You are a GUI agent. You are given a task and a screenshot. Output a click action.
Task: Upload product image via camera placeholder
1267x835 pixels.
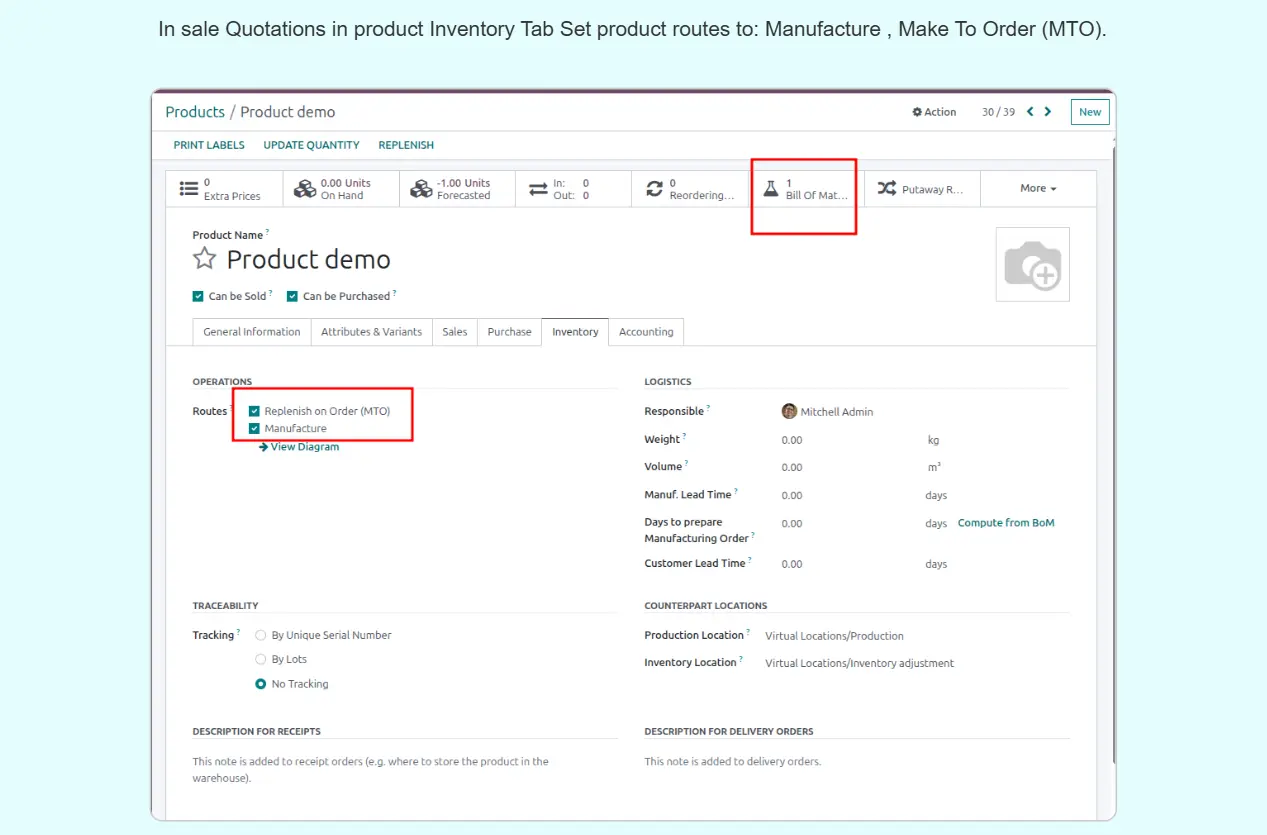click(1032, 265)
